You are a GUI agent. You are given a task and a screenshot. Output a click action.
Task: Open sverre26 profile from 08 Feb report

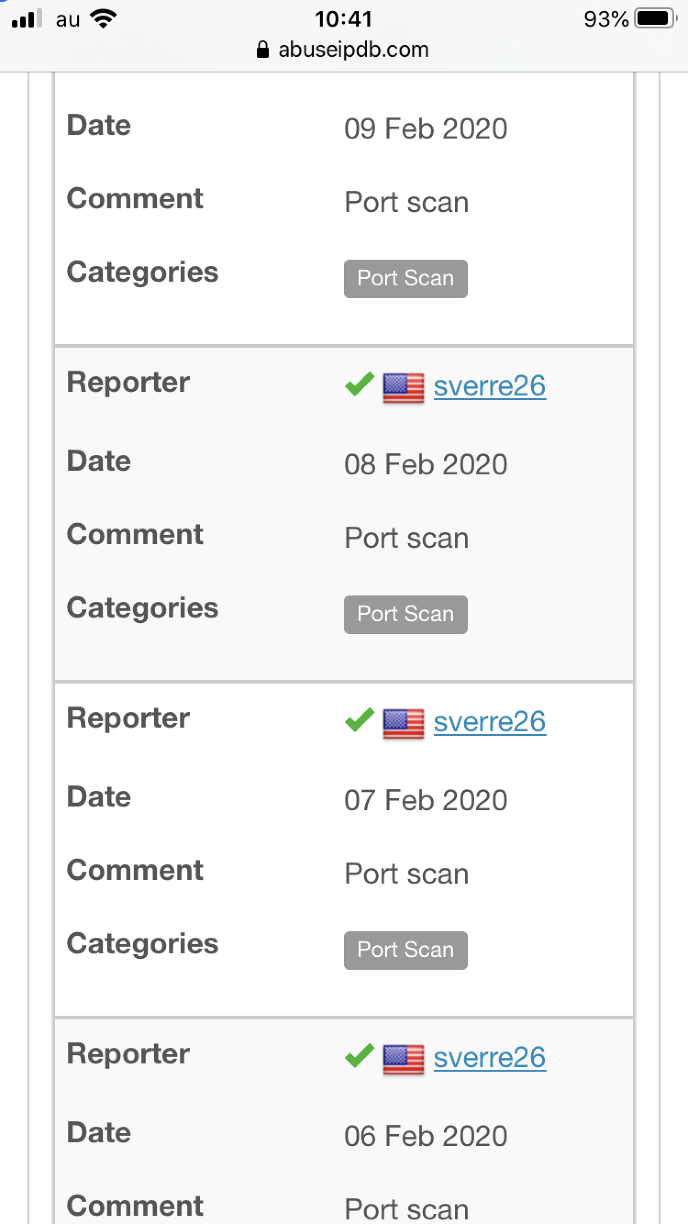490,387
